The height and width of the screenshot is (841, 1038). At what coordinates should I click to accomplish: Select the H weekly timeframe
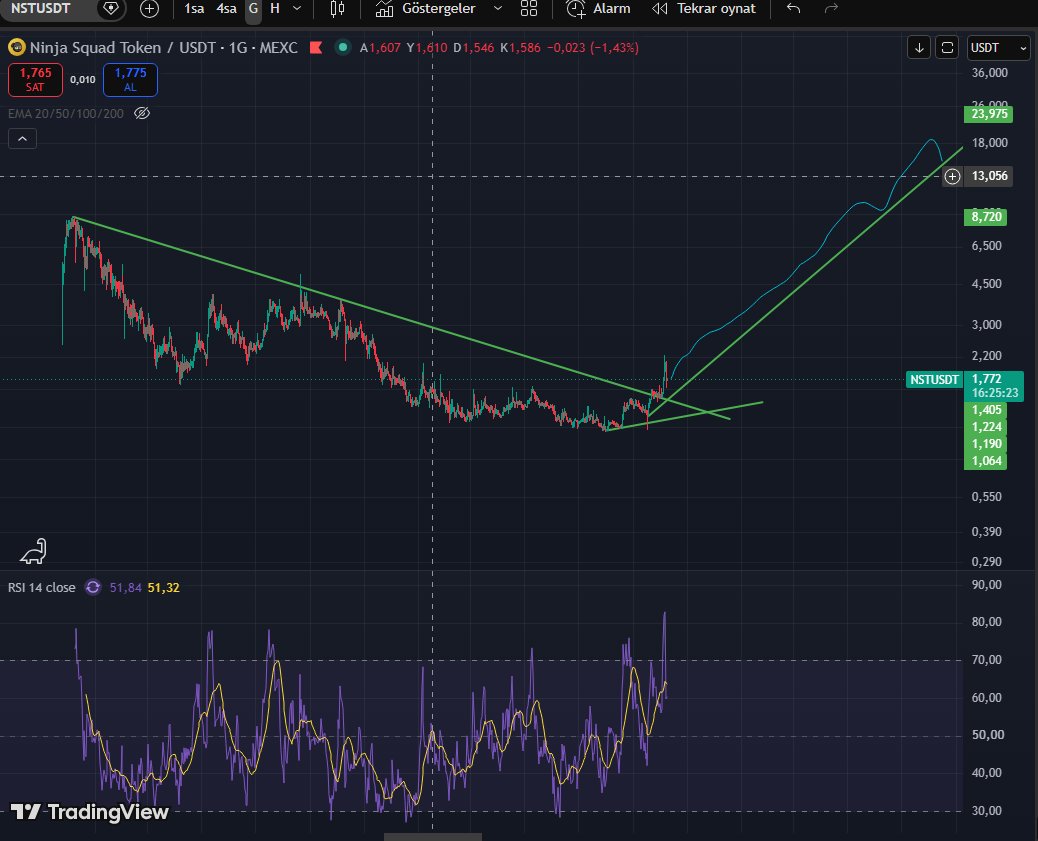coord(275,9)
